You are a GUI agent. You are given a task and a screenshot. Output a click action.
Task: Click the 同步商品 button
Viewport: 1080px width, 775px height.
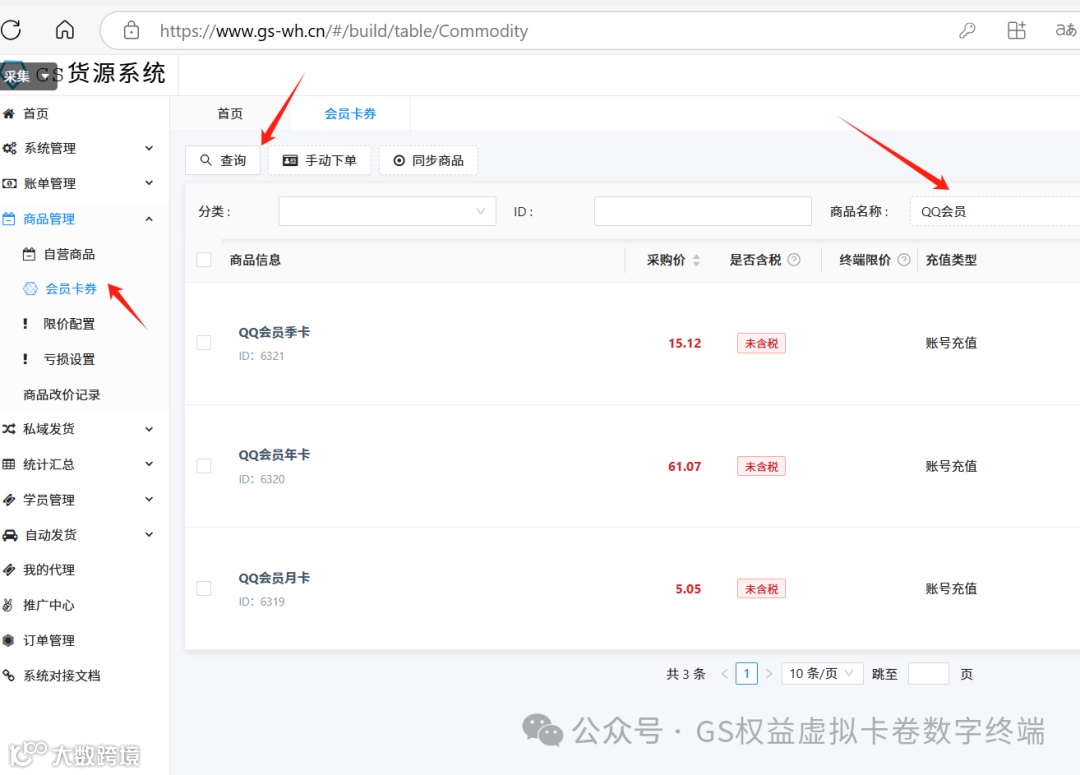point(428,161)
